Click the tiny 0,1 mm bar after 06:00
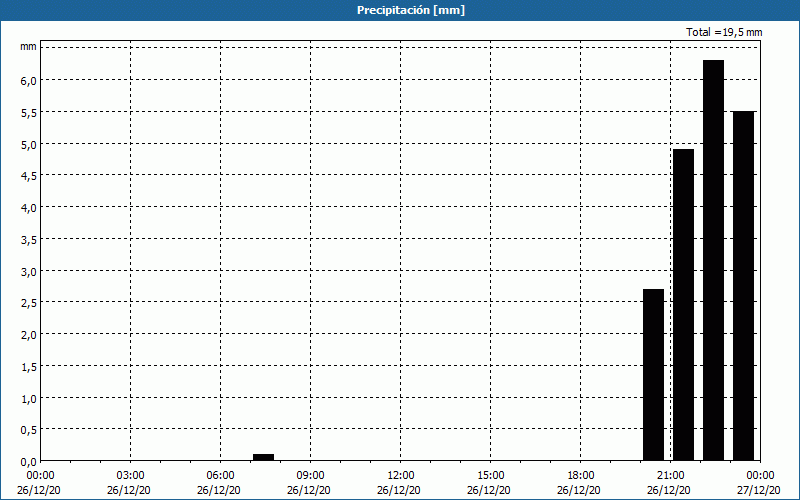 [x=263, y=457]
